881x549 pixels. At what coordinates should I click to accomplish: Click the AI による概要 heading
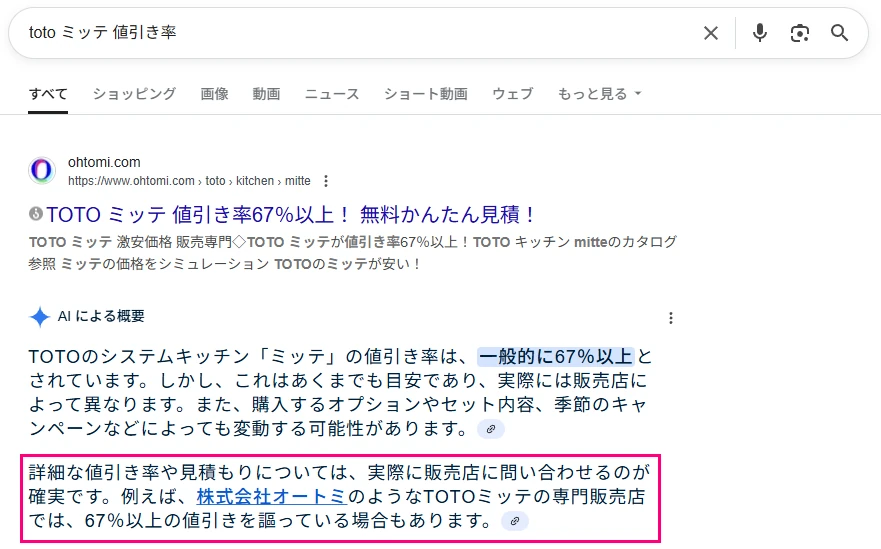tap(101, 316)
